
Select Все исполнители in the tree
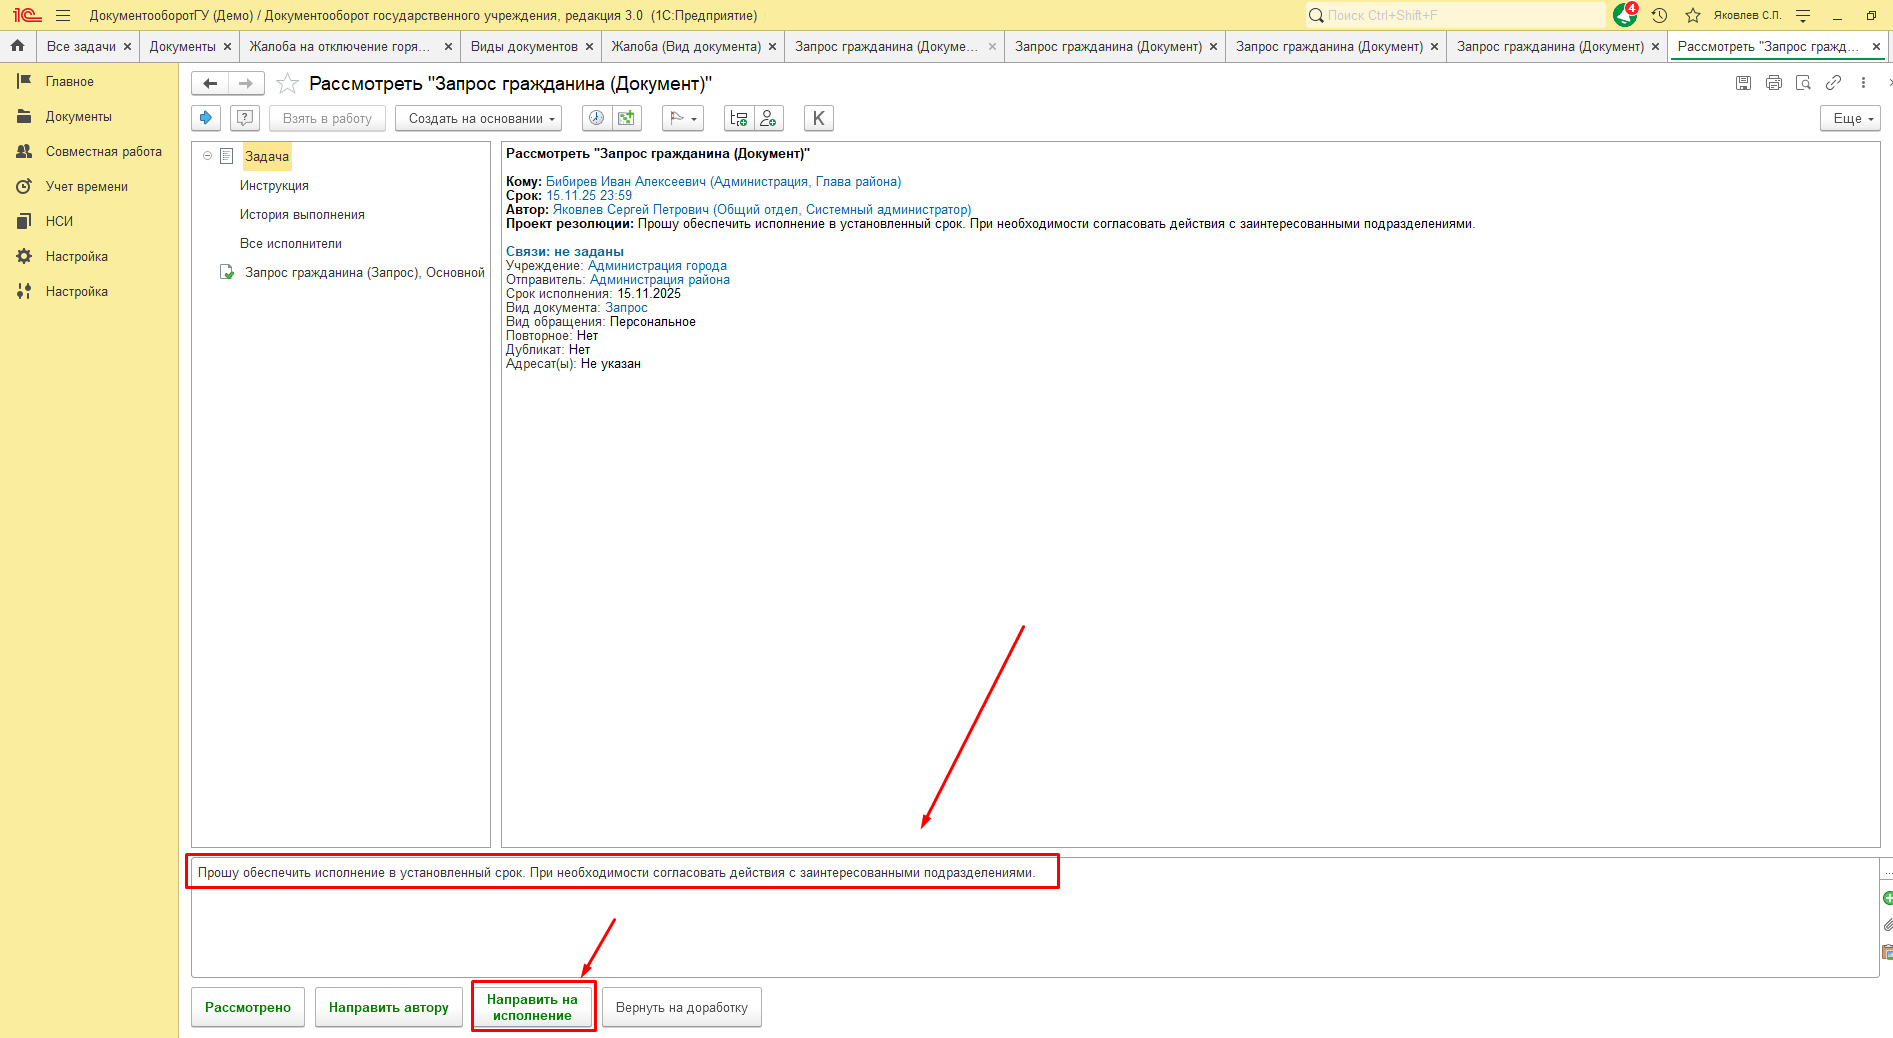[290, 244]
